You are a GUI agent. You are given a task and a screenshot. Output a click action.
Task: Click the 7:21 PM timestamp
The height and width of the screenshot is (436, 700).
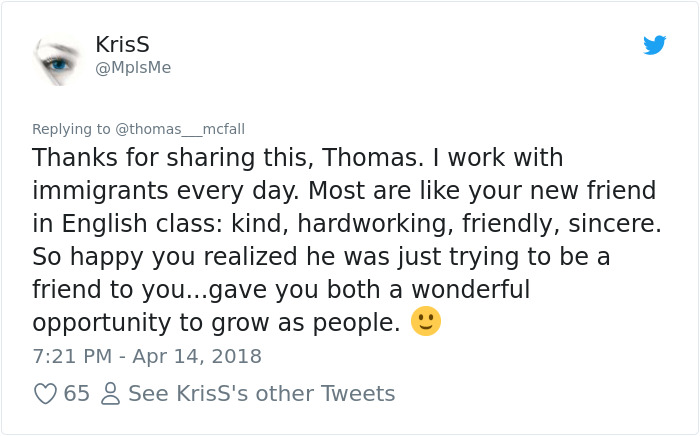[74, 356]
